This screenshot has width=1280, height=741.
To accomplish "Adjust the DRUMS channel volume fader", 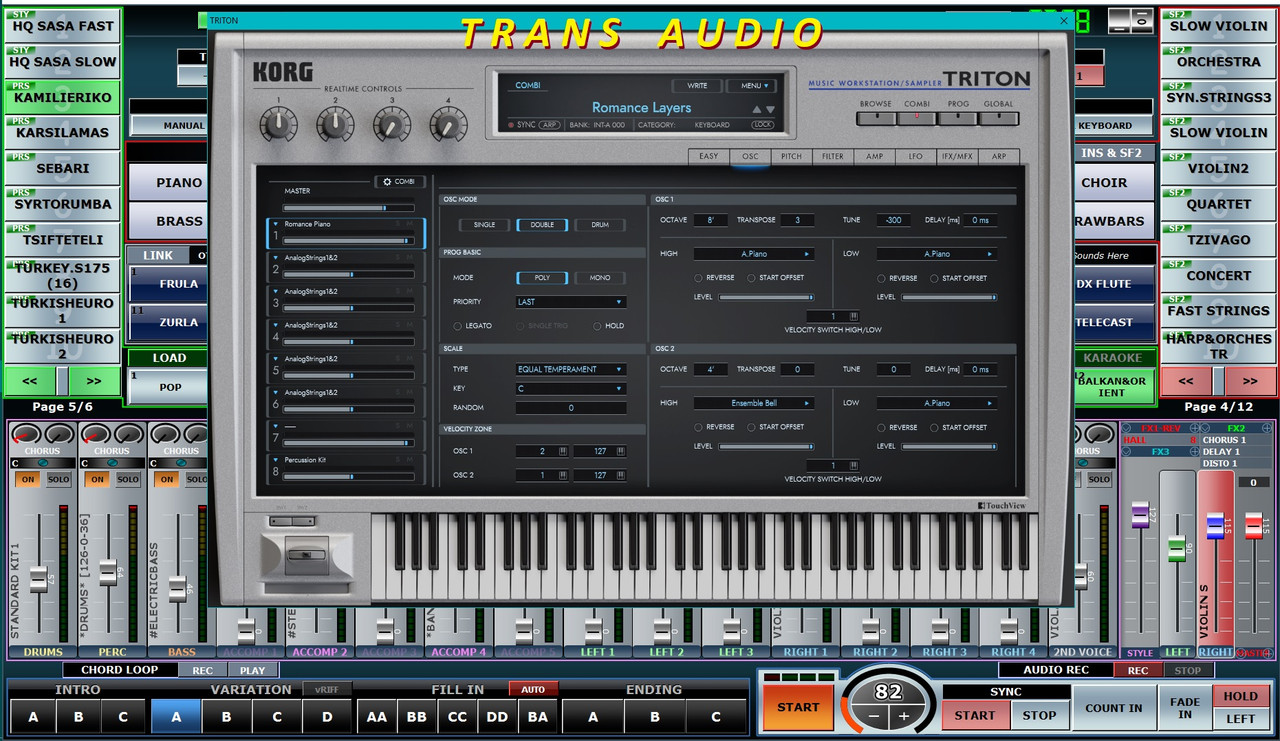I will (x=38, y=577).
